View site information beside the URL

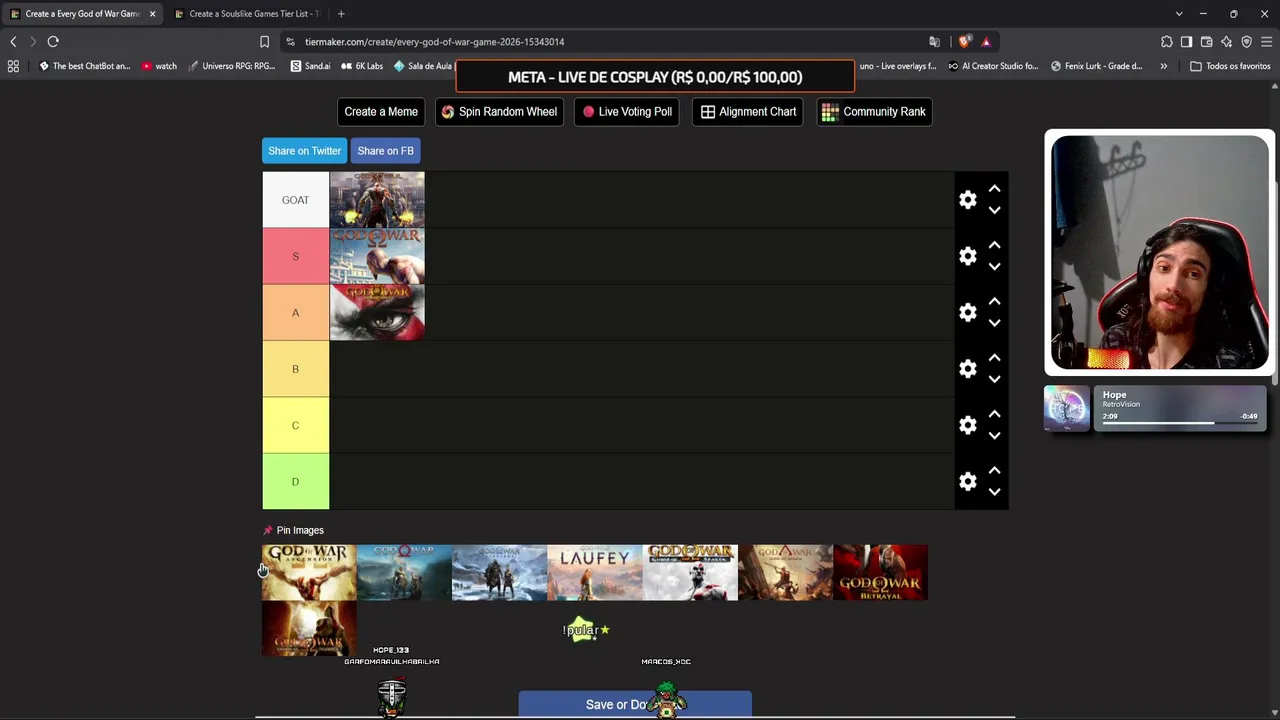click(290, 42)
